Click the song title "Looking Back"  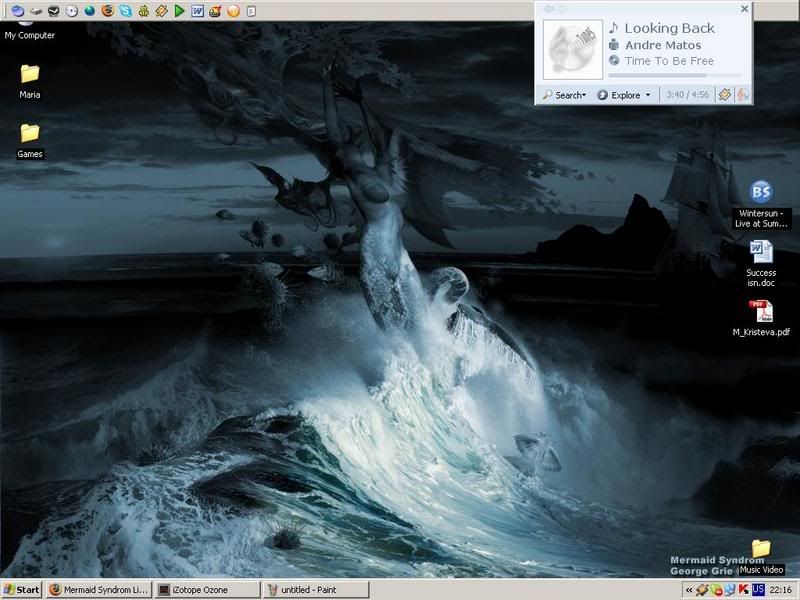coord(669,29)
